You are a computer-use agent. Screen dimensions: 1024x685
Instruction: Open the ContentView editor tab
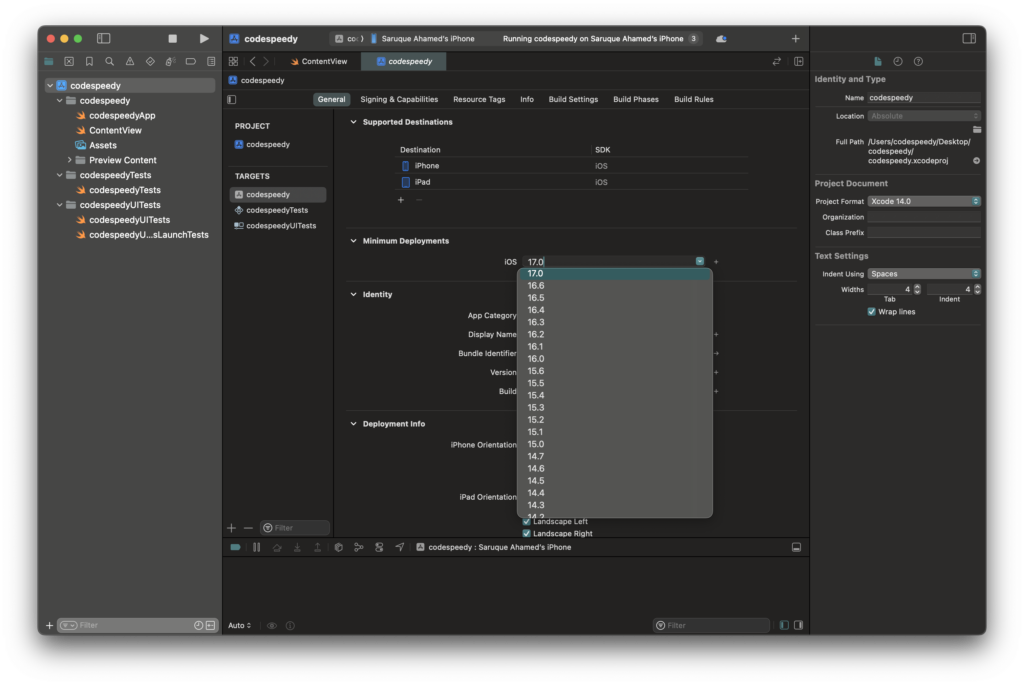coord(319,61)
